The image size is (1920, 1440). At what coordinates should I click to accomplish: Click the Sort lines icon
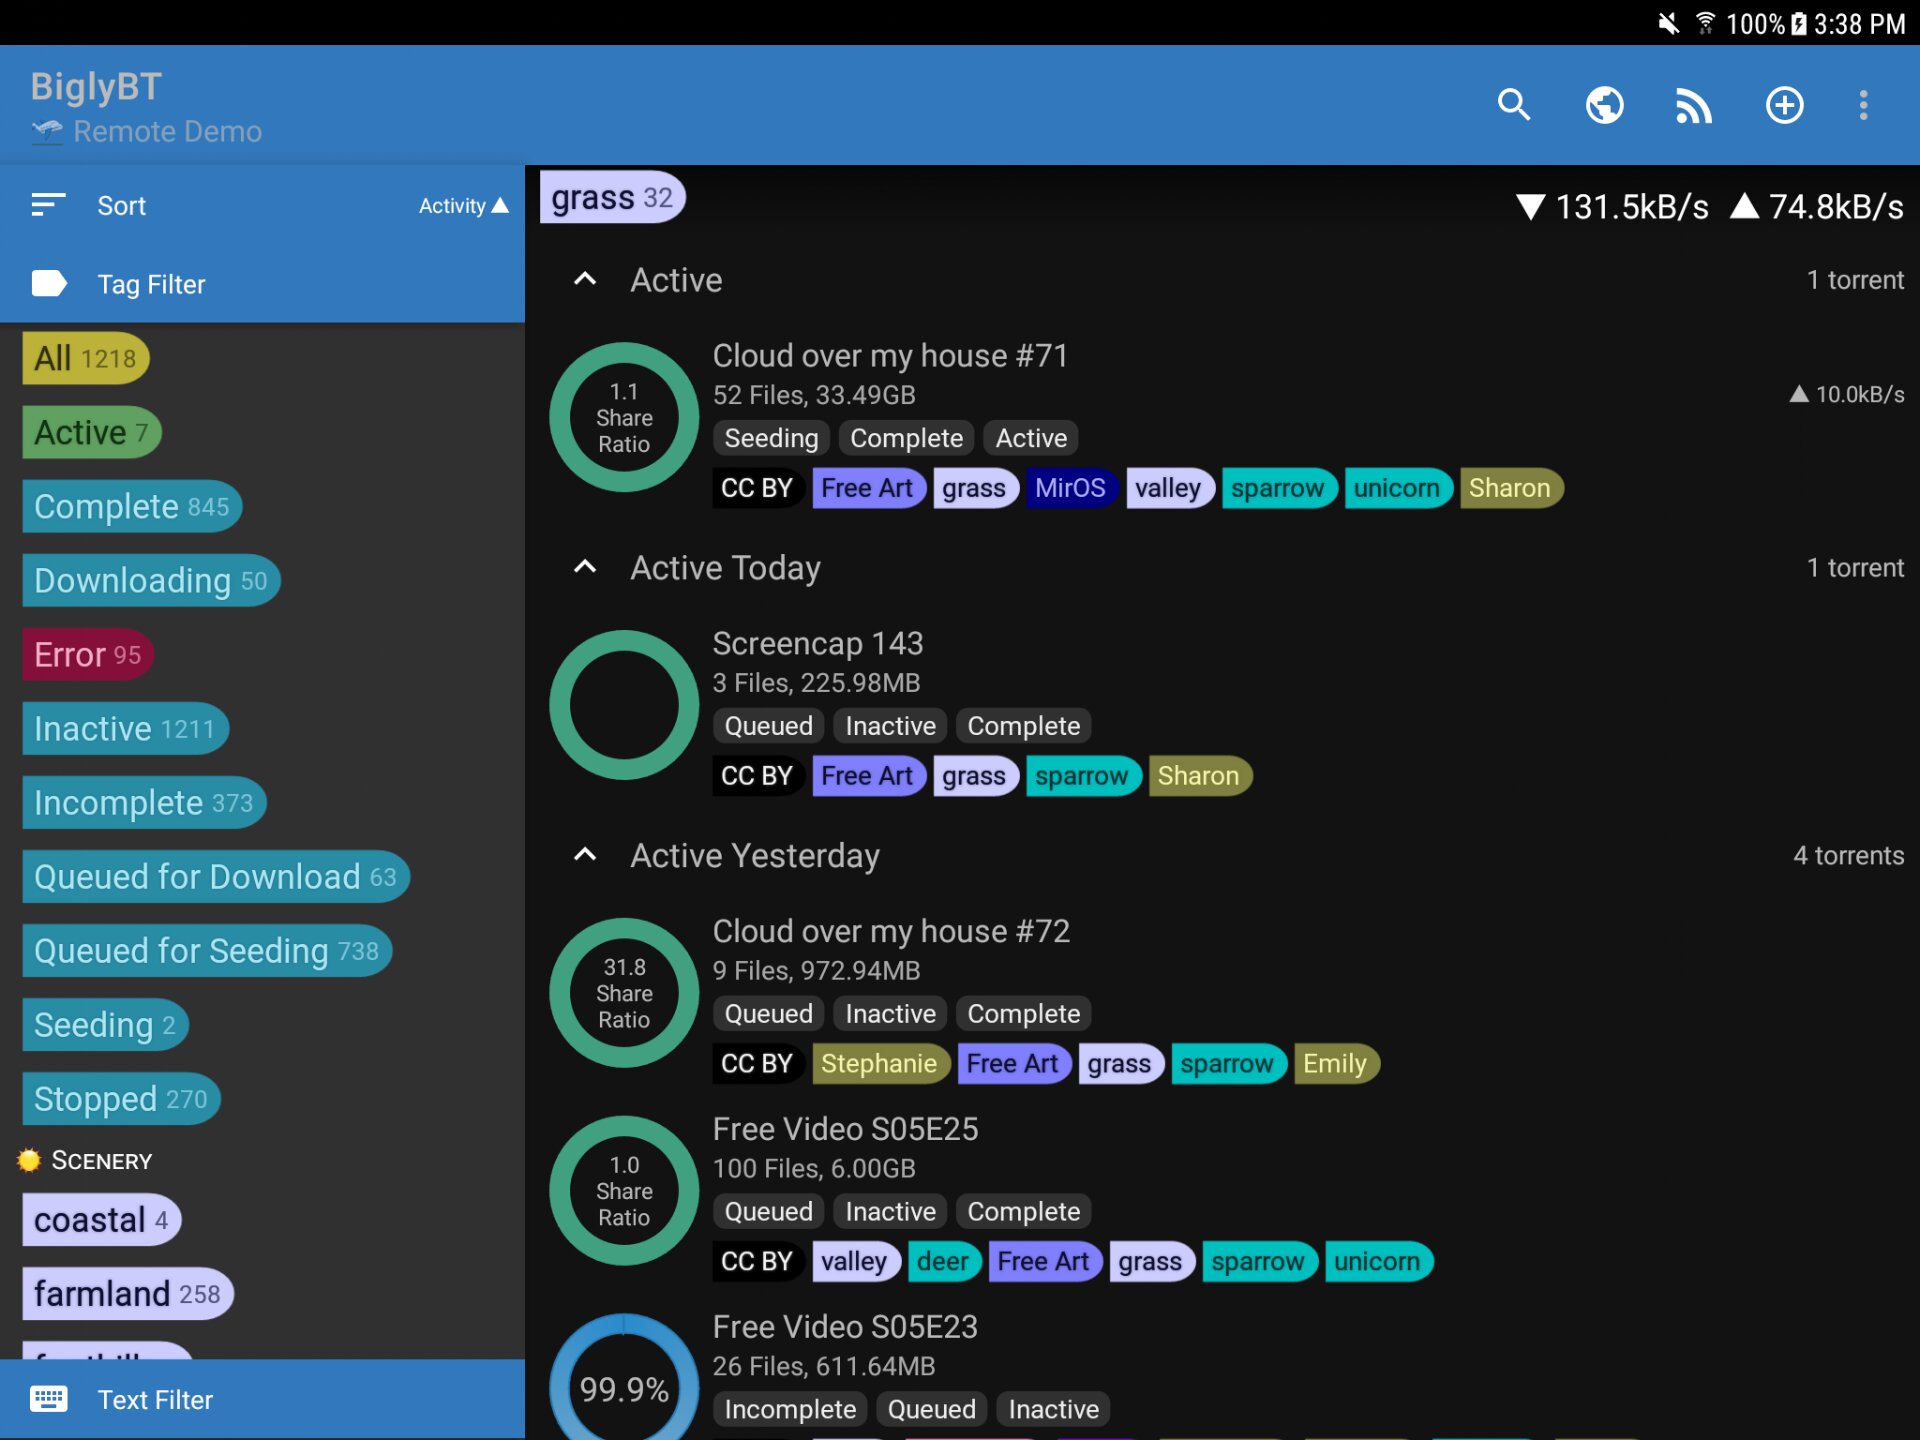point(48,205)
